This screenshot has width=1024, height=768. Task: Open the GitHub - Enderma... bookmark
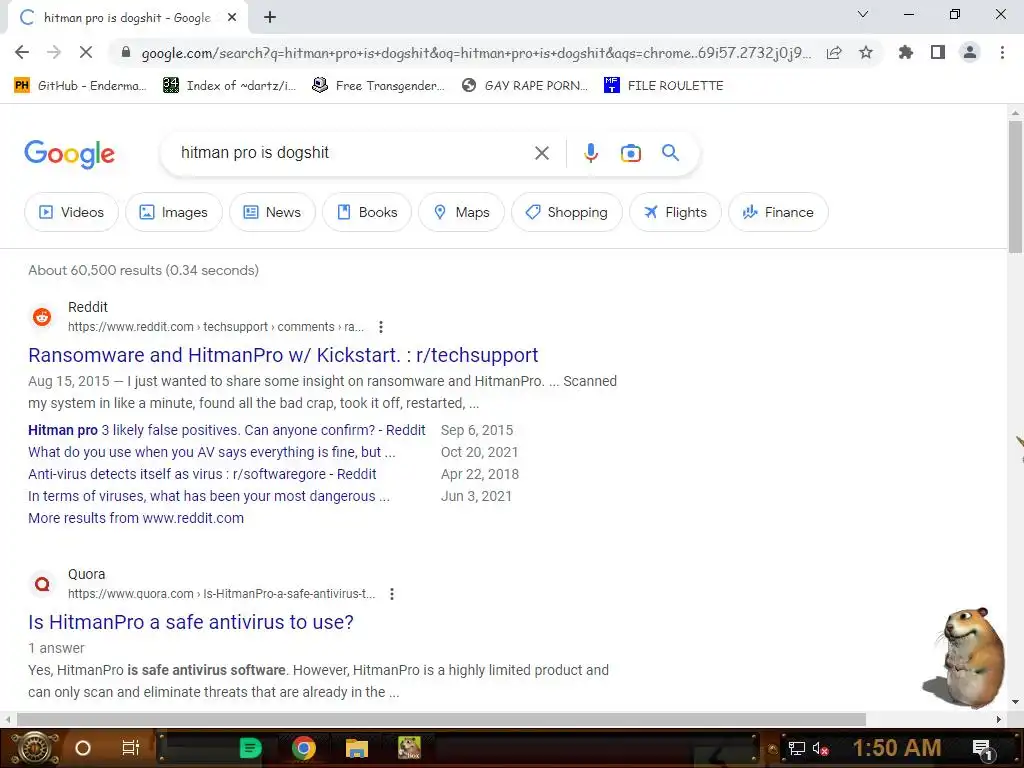pos(80,86)
